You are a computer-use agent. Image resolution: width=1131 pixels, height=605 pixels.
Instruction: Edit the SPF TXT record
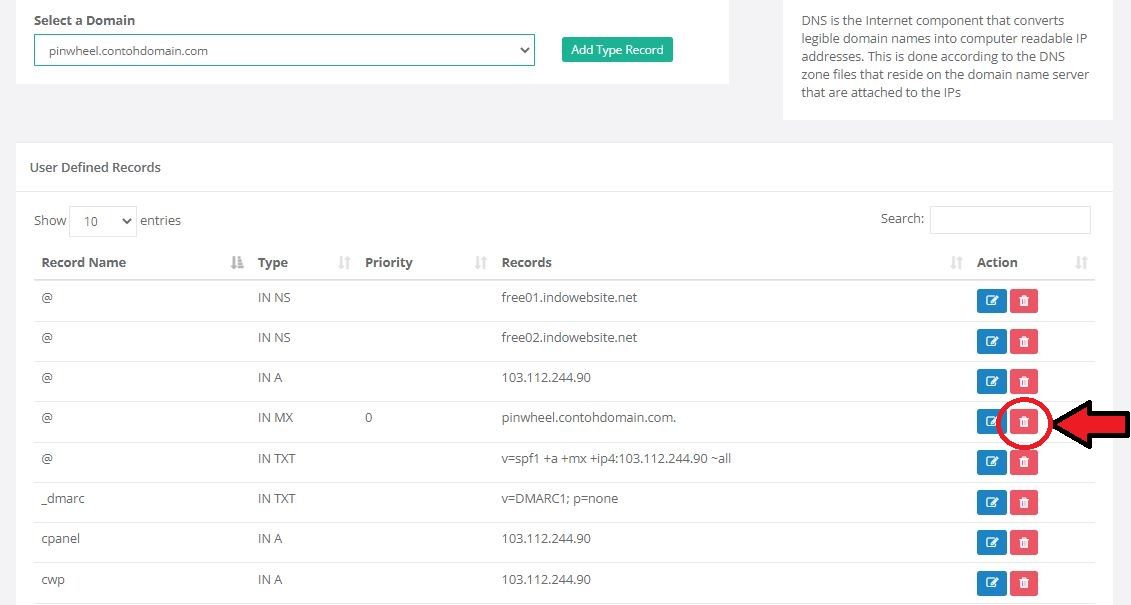tap(991, 462)
